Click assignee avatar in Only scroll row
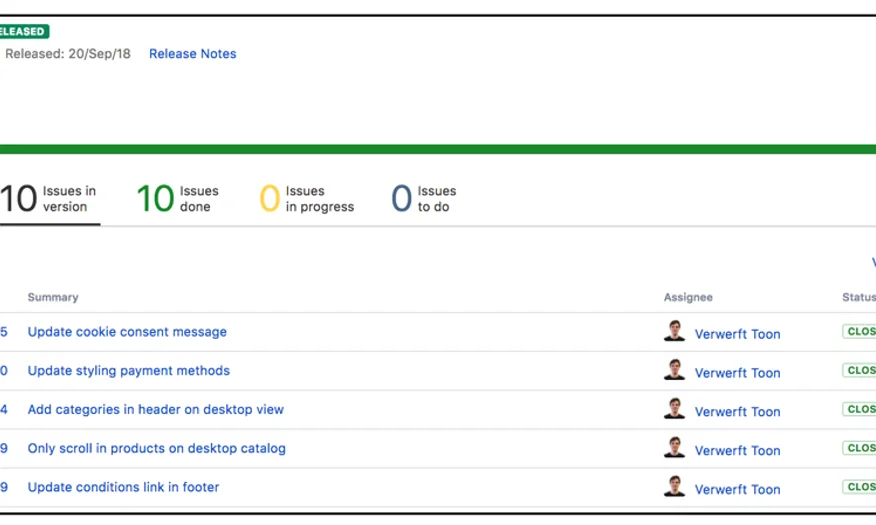876x525 pixels. click(675, 449)
